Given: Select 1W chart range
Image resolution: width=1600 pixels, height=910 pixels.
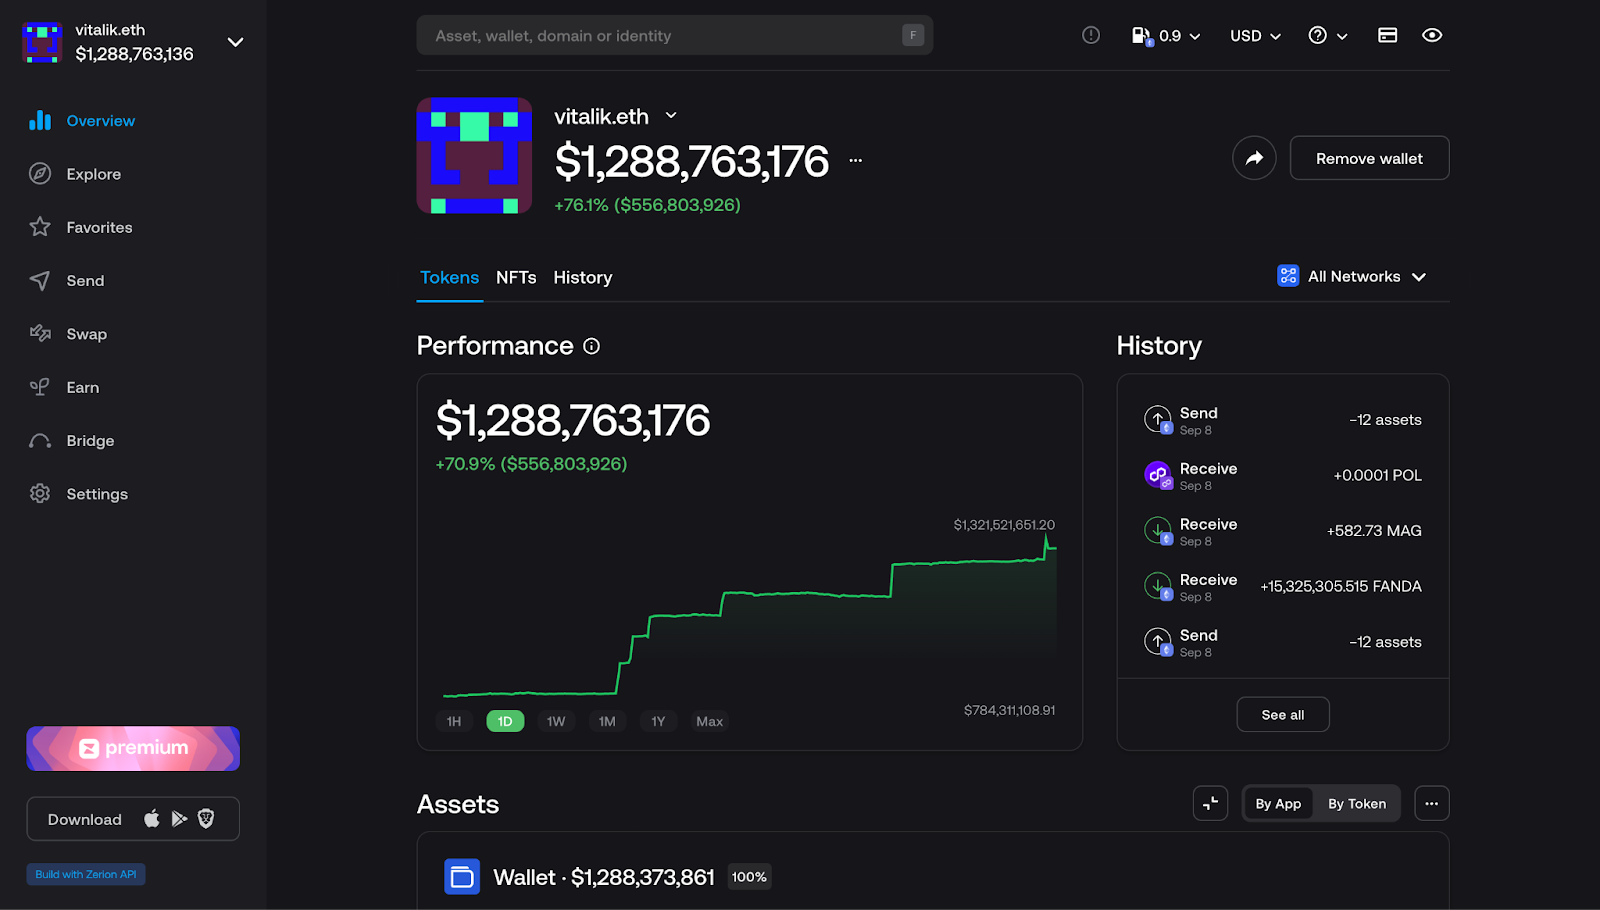Looking at the screenshot, I should (x=556, y=721).
